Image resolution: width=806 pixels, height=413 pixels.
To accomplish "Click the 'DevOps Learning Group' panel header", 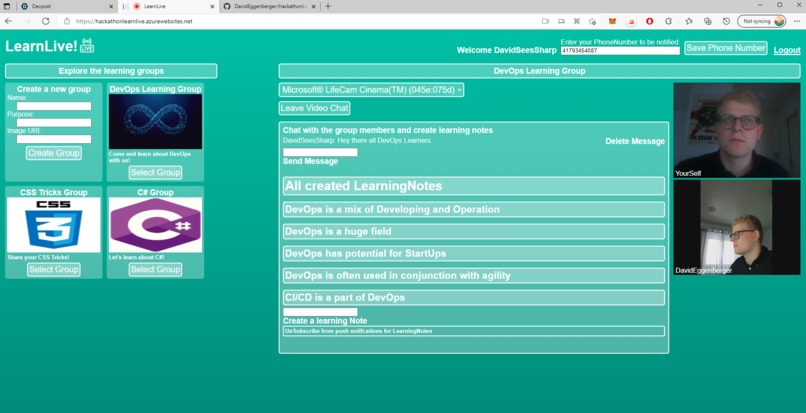I will pyautogui.click(x=539, y=71).
